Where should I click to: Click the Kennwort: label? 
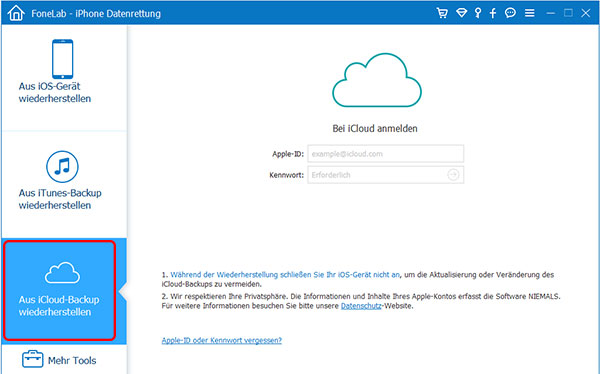(287, 175)
